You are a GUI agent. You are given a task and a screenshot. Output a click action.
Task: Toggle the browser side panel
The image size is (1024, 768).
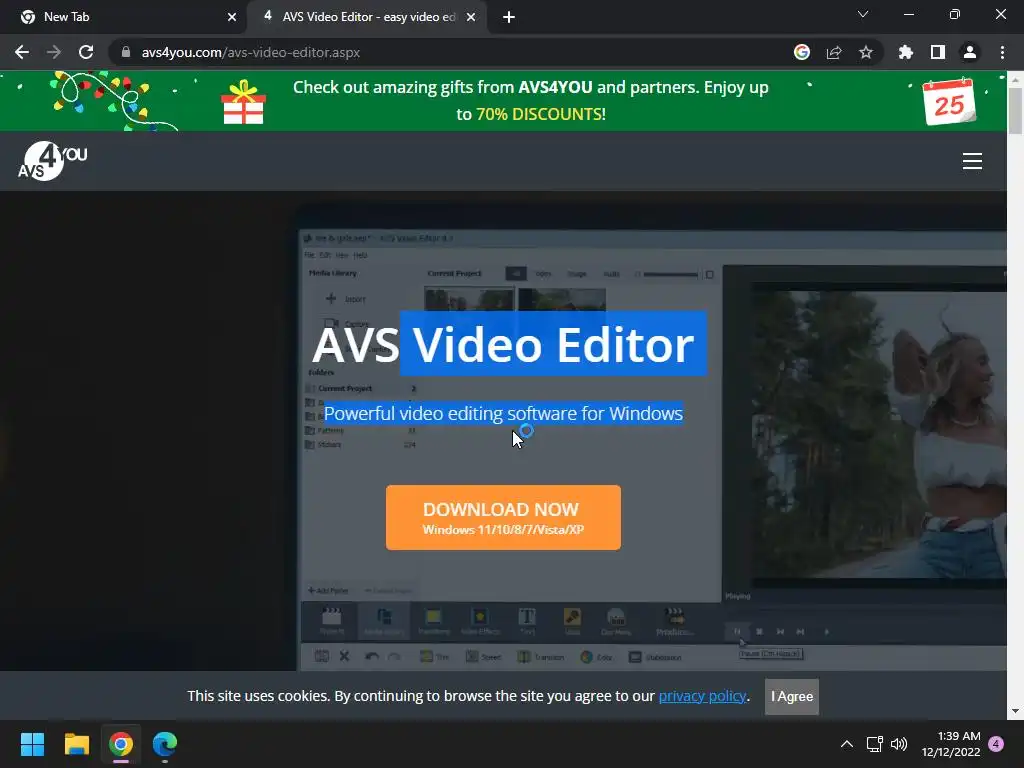click(938, 52)
